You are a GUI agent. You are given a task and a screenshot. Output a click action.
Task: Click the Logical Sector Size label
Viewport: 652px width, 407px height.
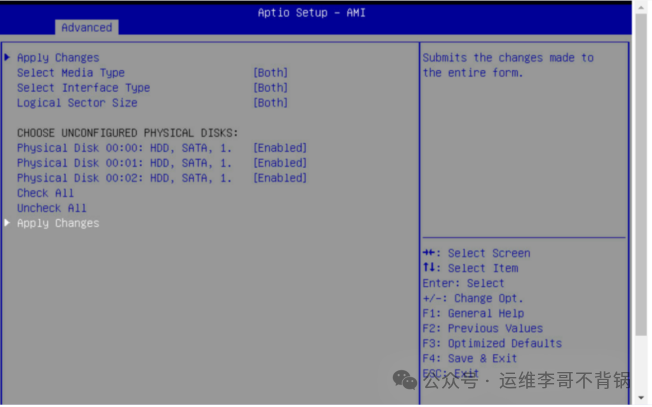(77, 103)
